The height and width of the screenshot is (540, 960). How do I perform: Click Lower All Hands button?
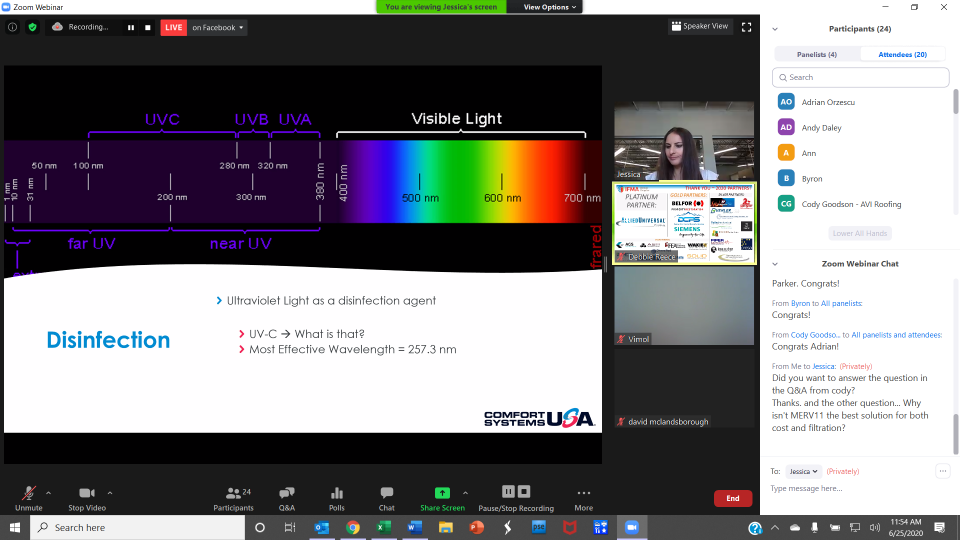point(860,233)
